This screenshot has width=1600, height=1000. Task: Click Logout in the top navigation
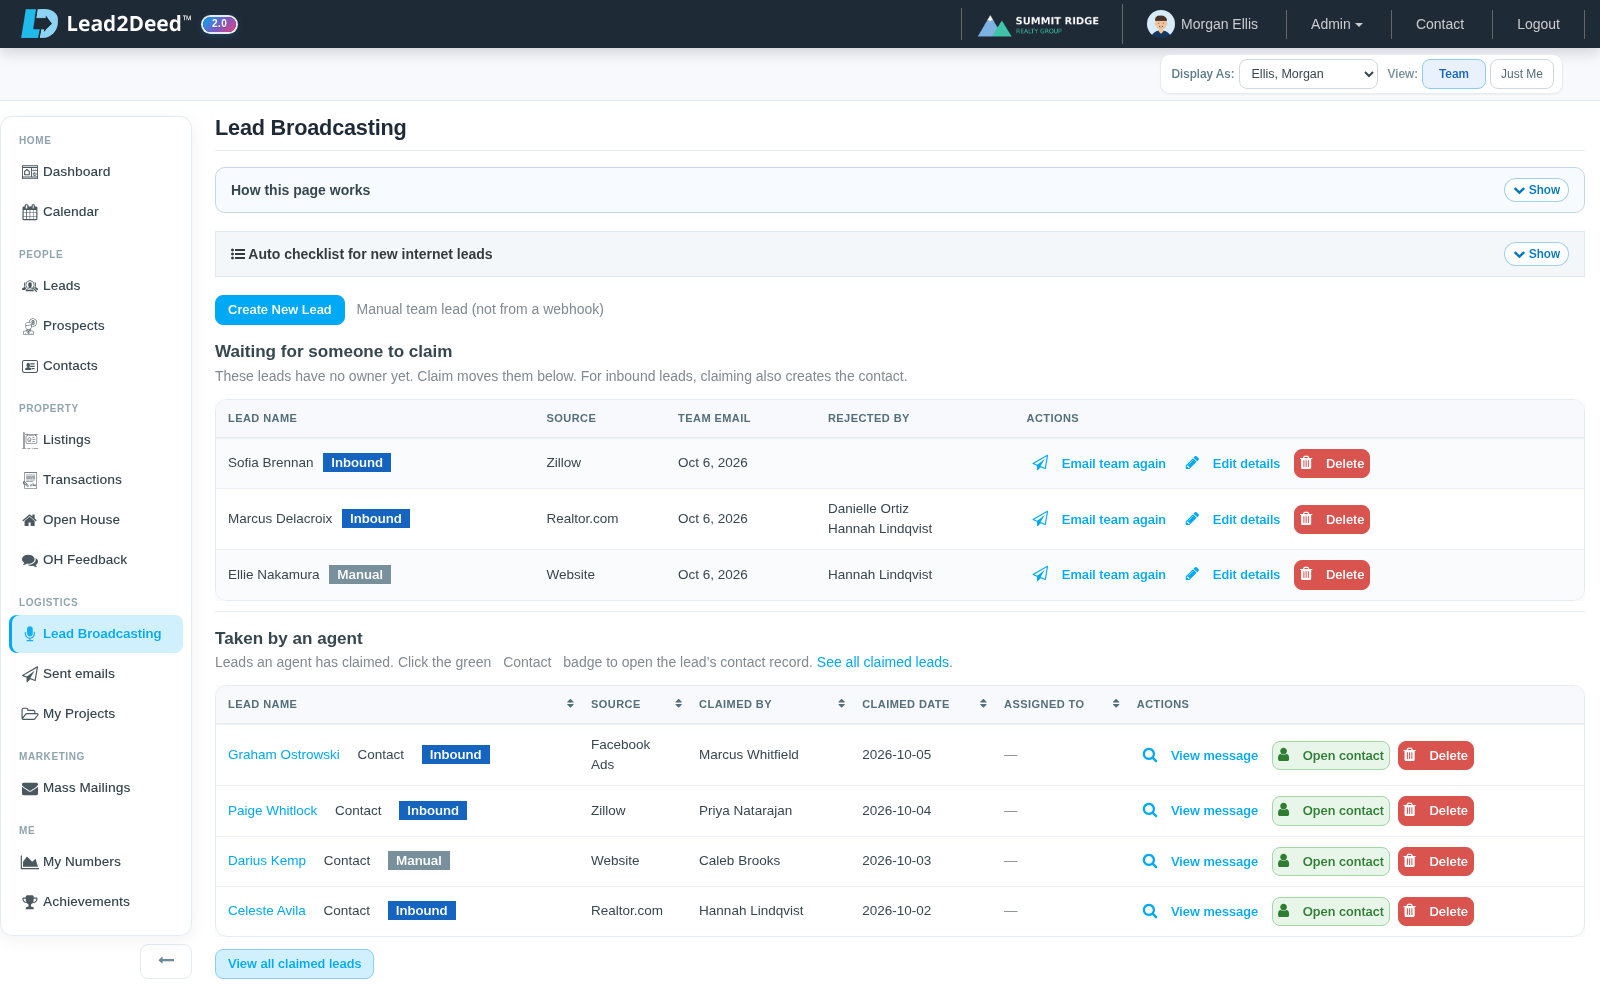coord(1538,24)
